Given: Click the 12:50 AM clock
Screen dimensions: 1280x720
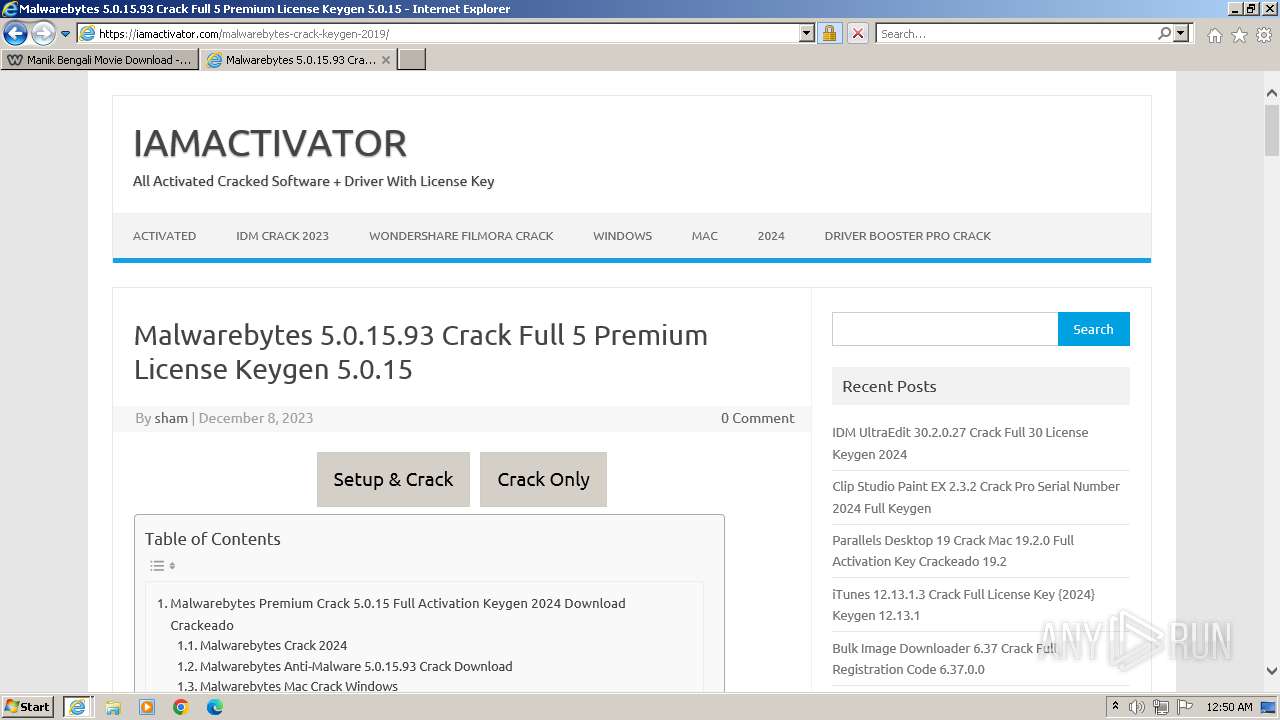Looking at the screenshot, I should pyautogui.click(x=1229, y=707).
